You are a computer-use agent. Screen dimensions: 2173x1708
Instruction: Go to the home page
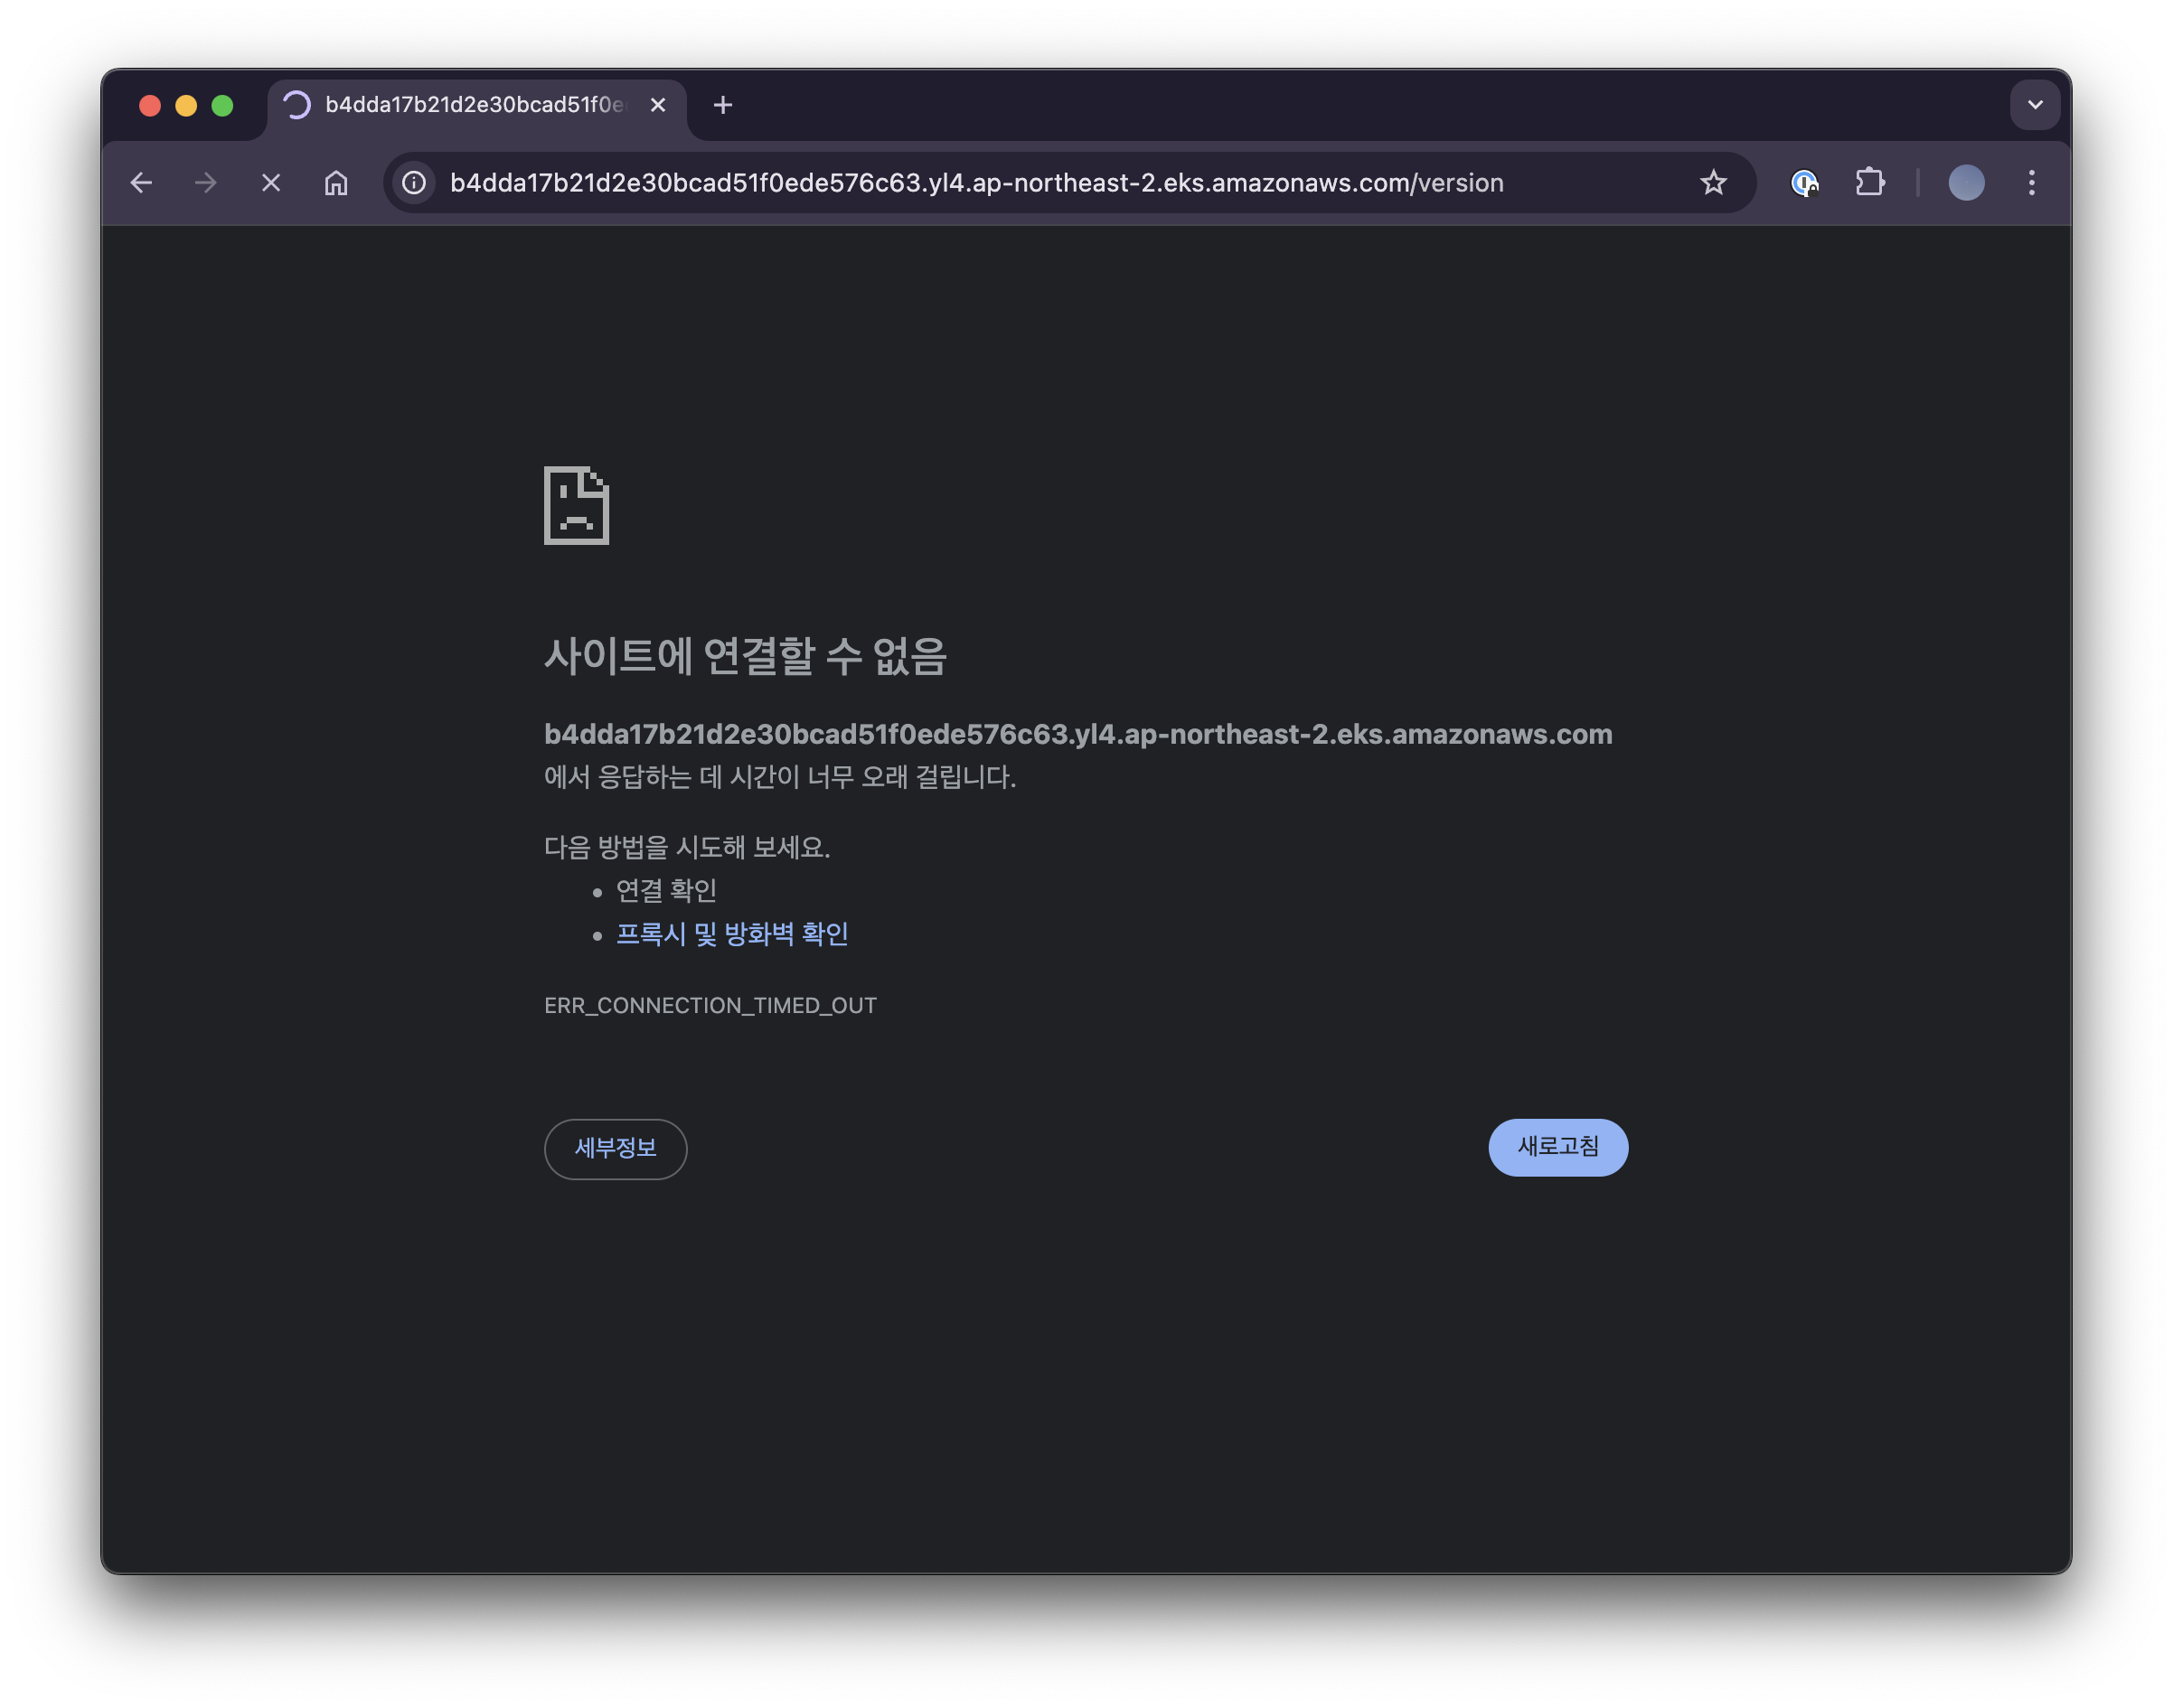coord(336,183)
